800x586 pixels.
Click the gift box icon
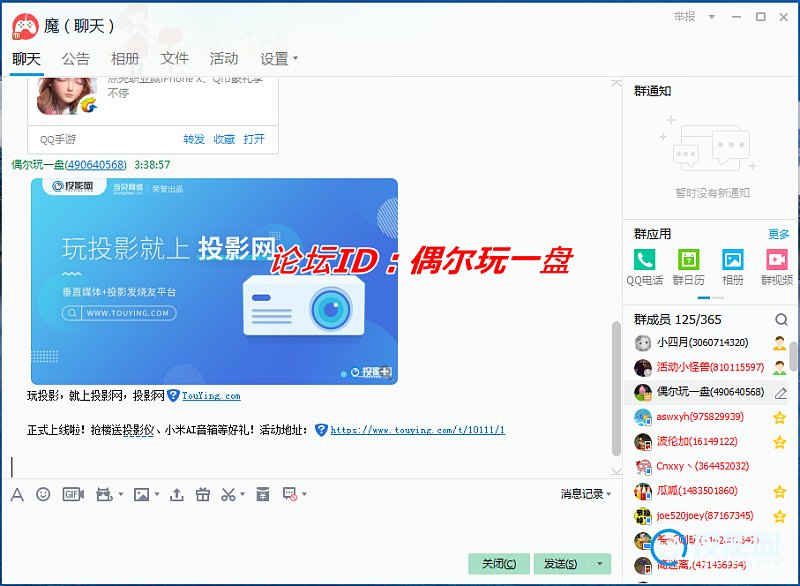click(x=203, y=494)
